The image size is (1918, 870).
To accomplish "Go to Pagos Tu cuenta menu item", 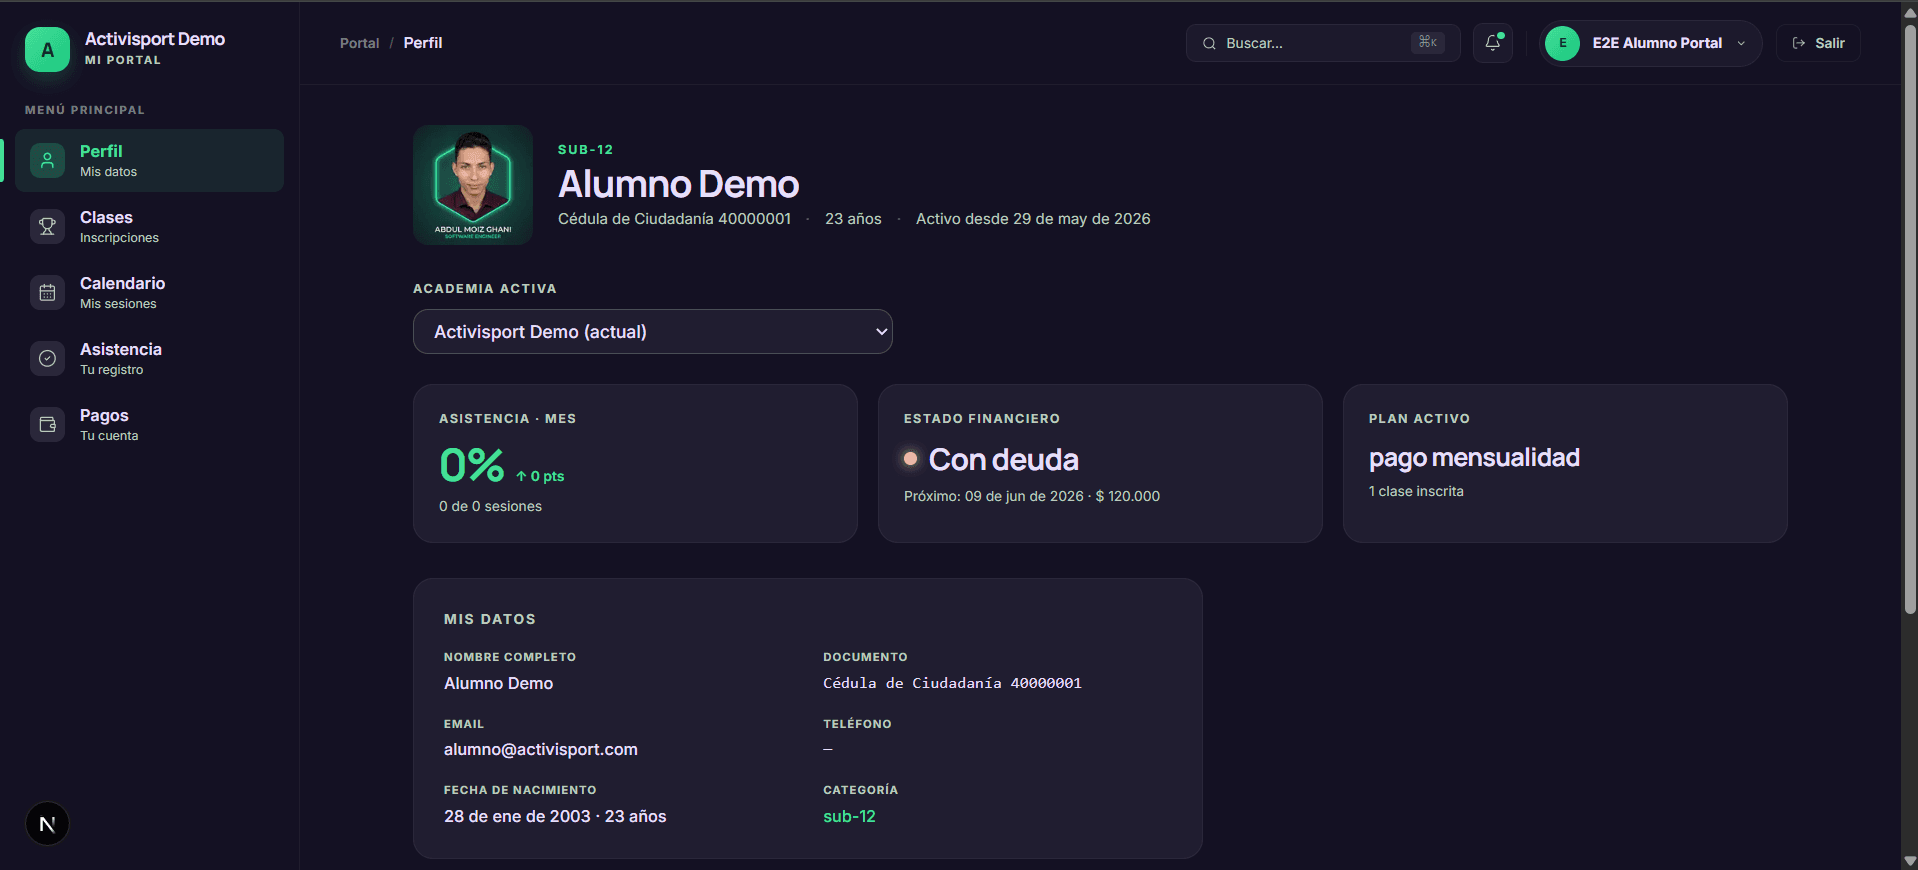I will point(149,424).
